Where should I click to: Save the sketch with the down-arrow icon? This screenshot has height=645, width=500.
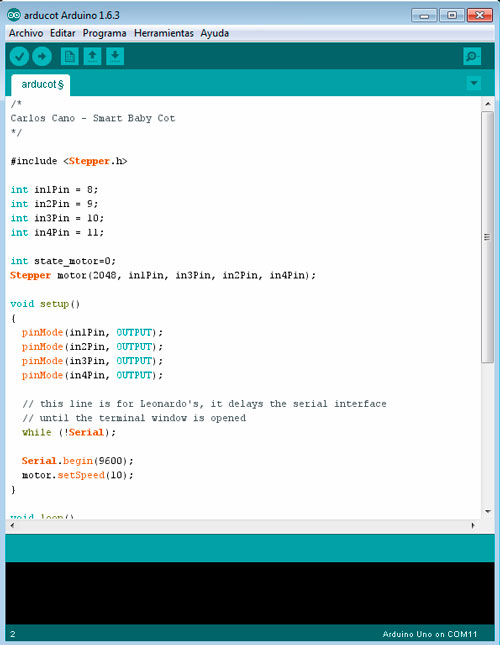[115, 56]
